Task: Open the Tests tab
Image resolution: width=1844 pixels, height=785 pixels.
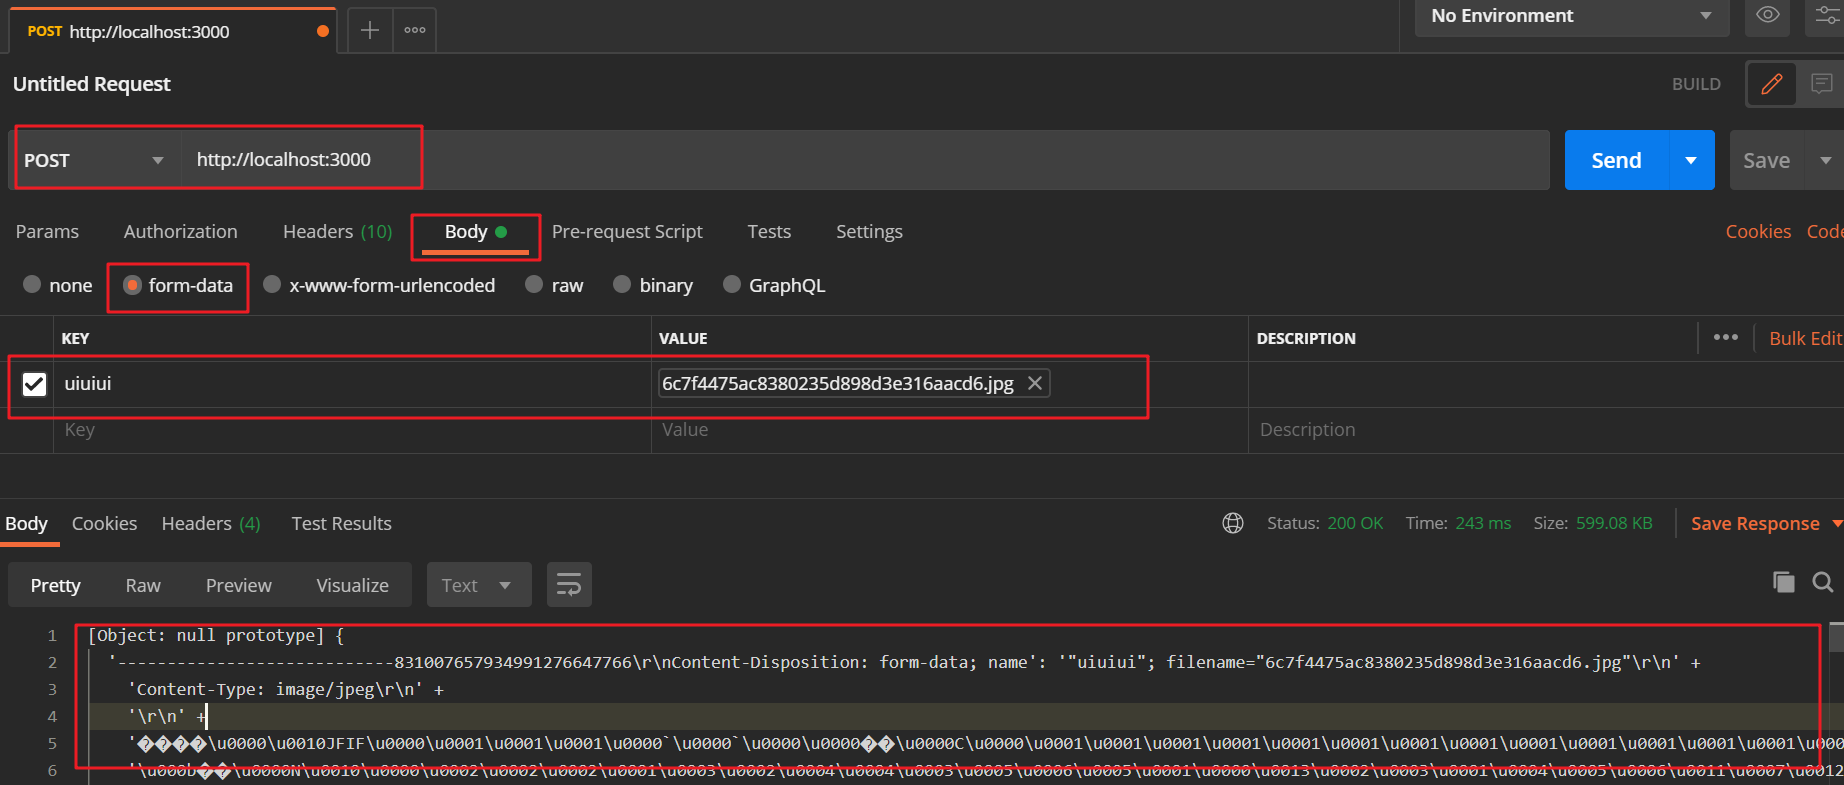Action: point(769,232)
